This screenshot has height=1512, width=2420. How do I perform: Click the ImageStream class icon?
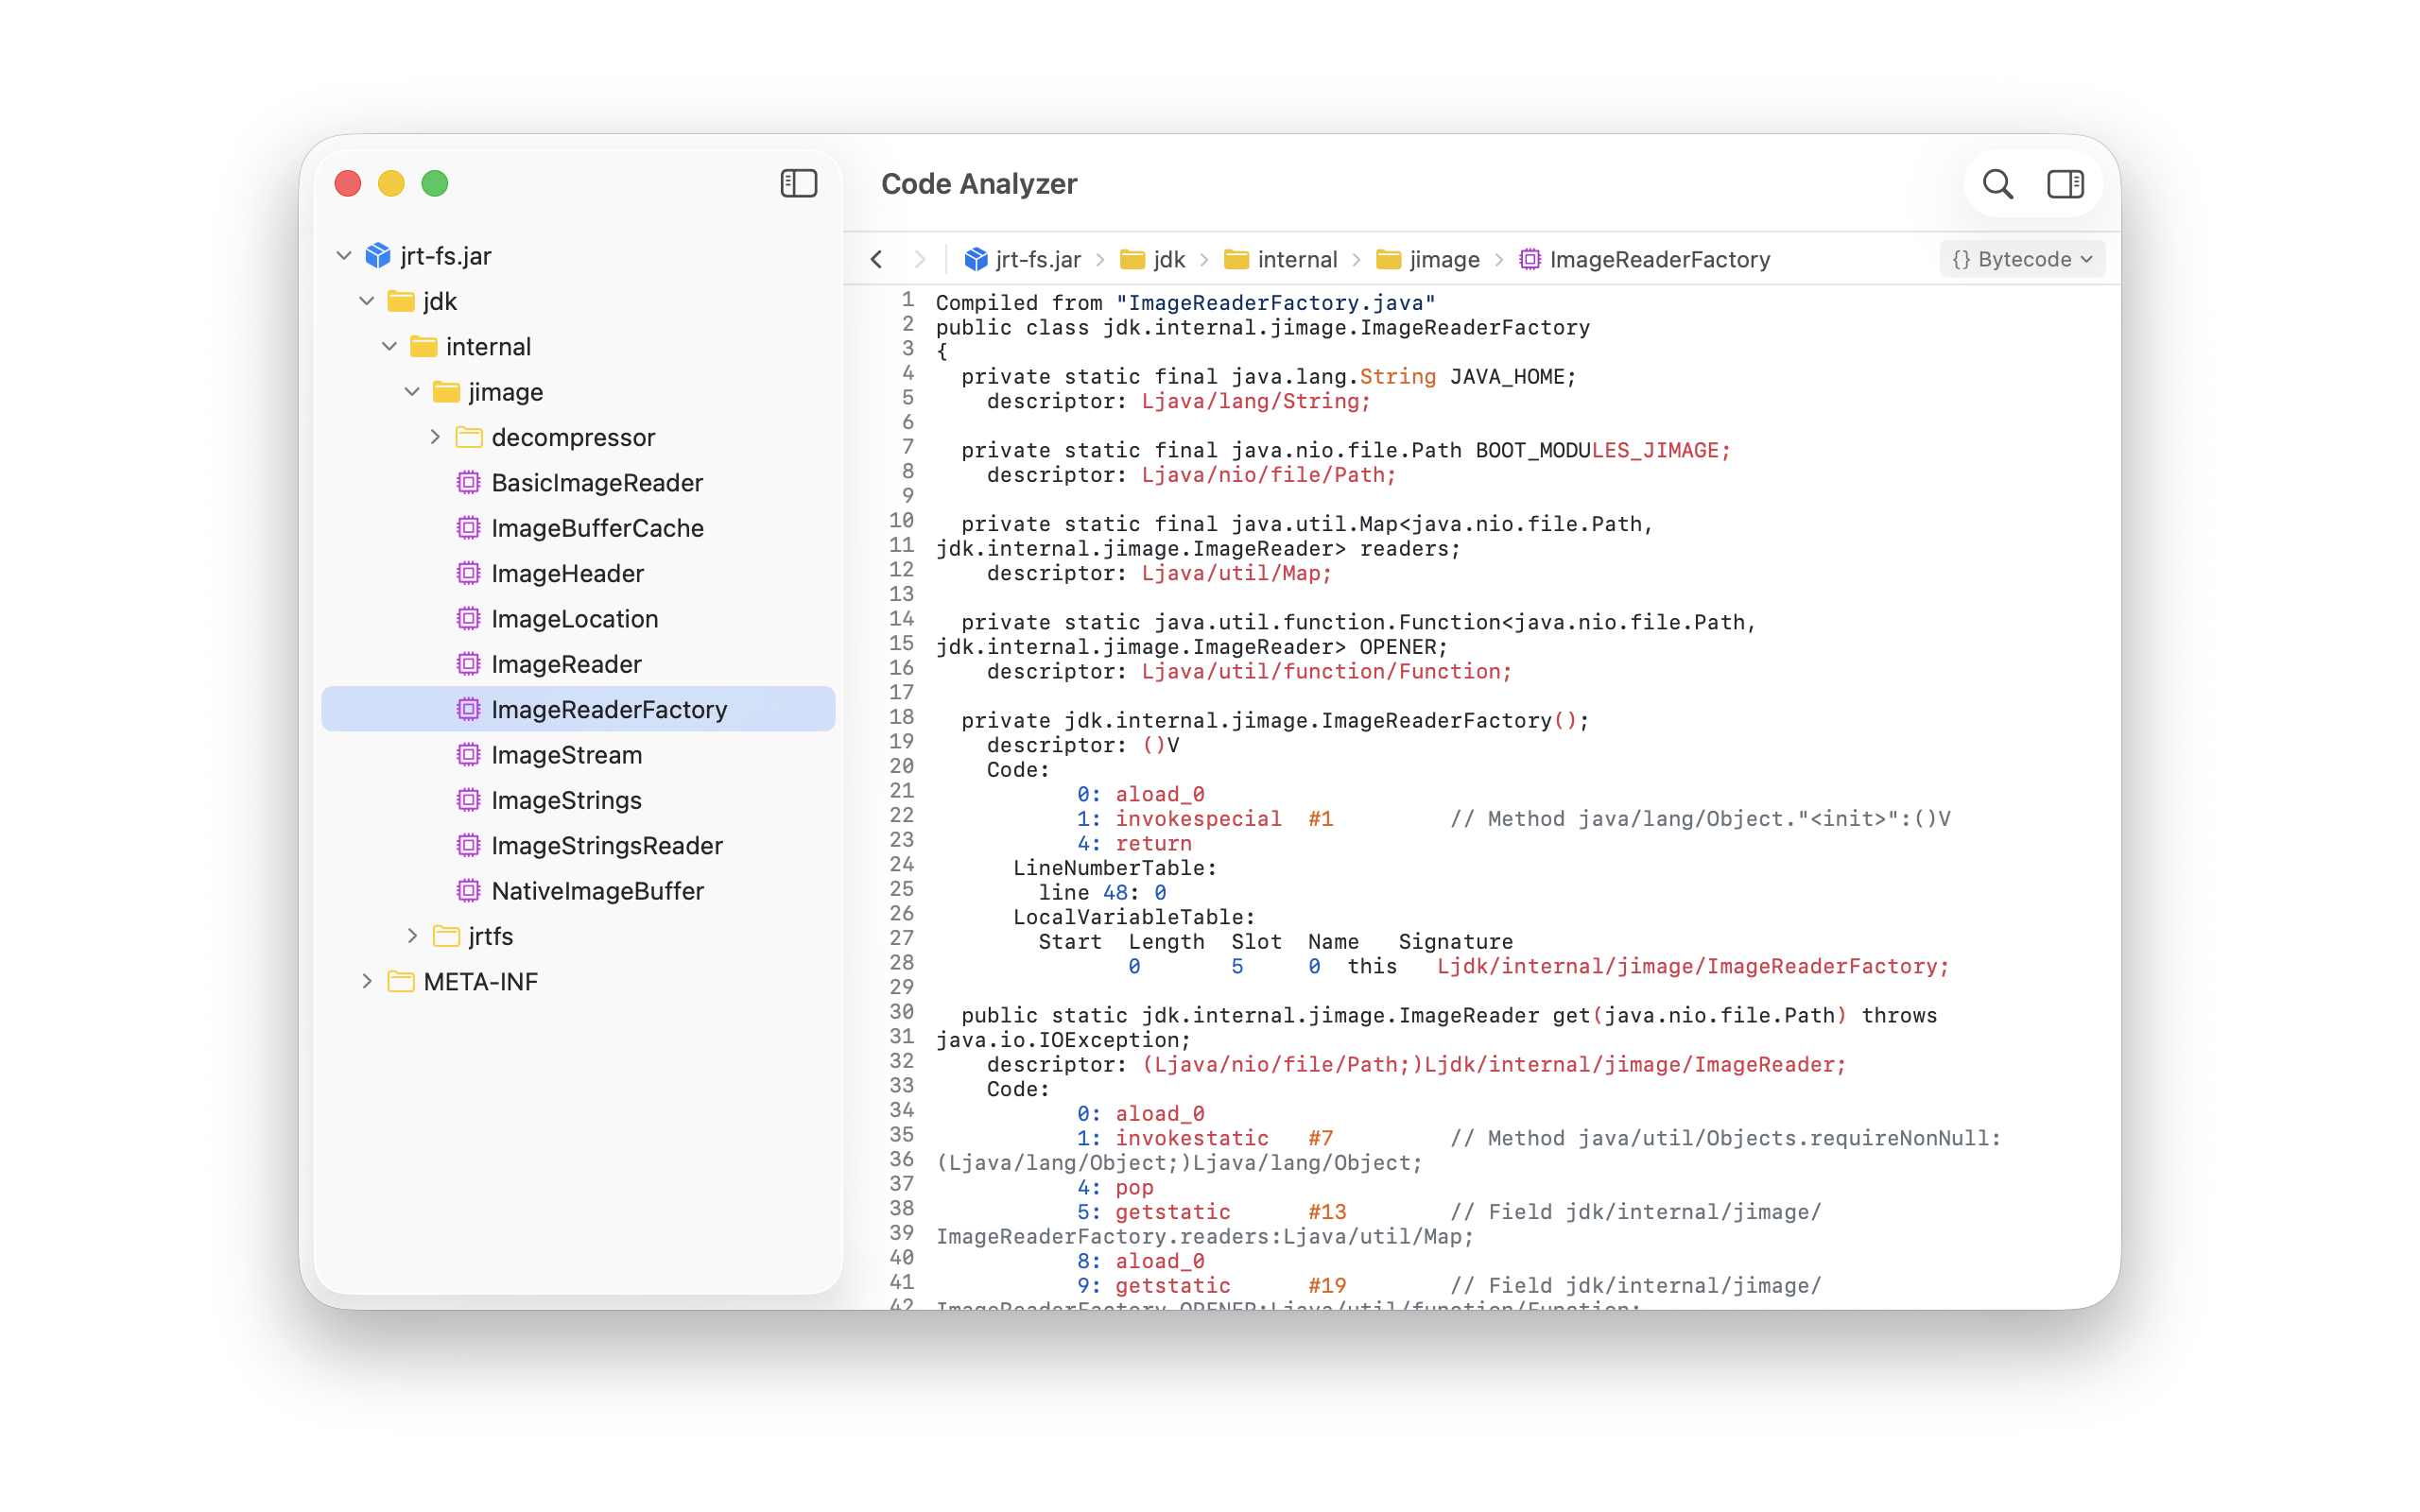(468, 755)
